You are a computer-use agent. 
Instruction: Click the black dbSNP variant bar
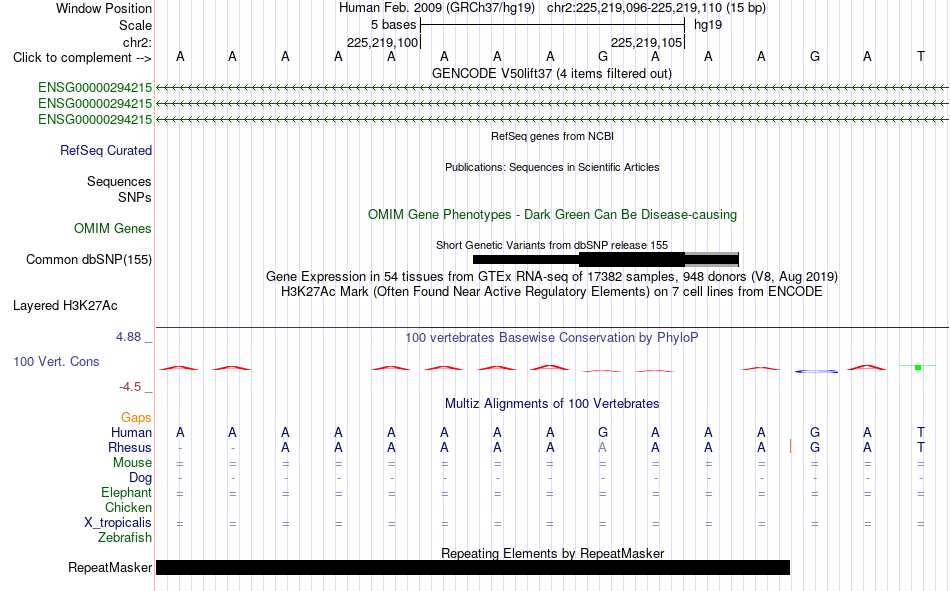(606, 260)
